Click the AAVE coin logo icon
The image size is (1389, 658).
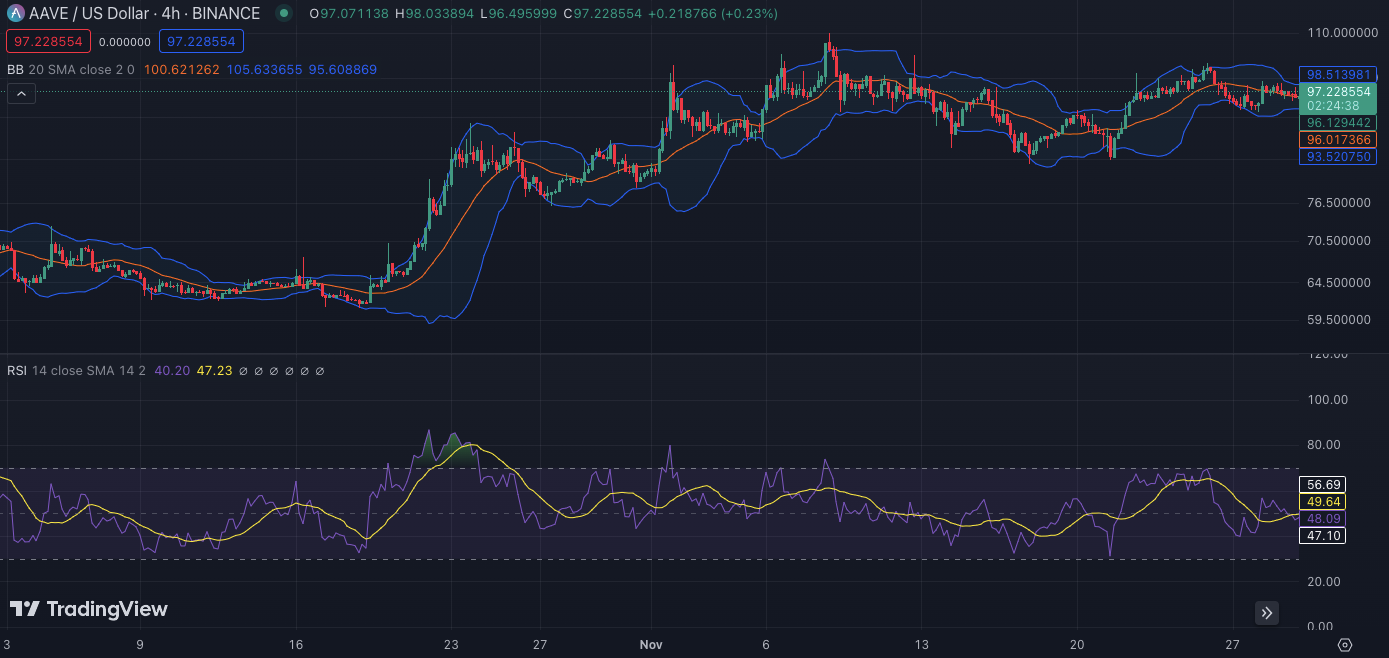15,13
